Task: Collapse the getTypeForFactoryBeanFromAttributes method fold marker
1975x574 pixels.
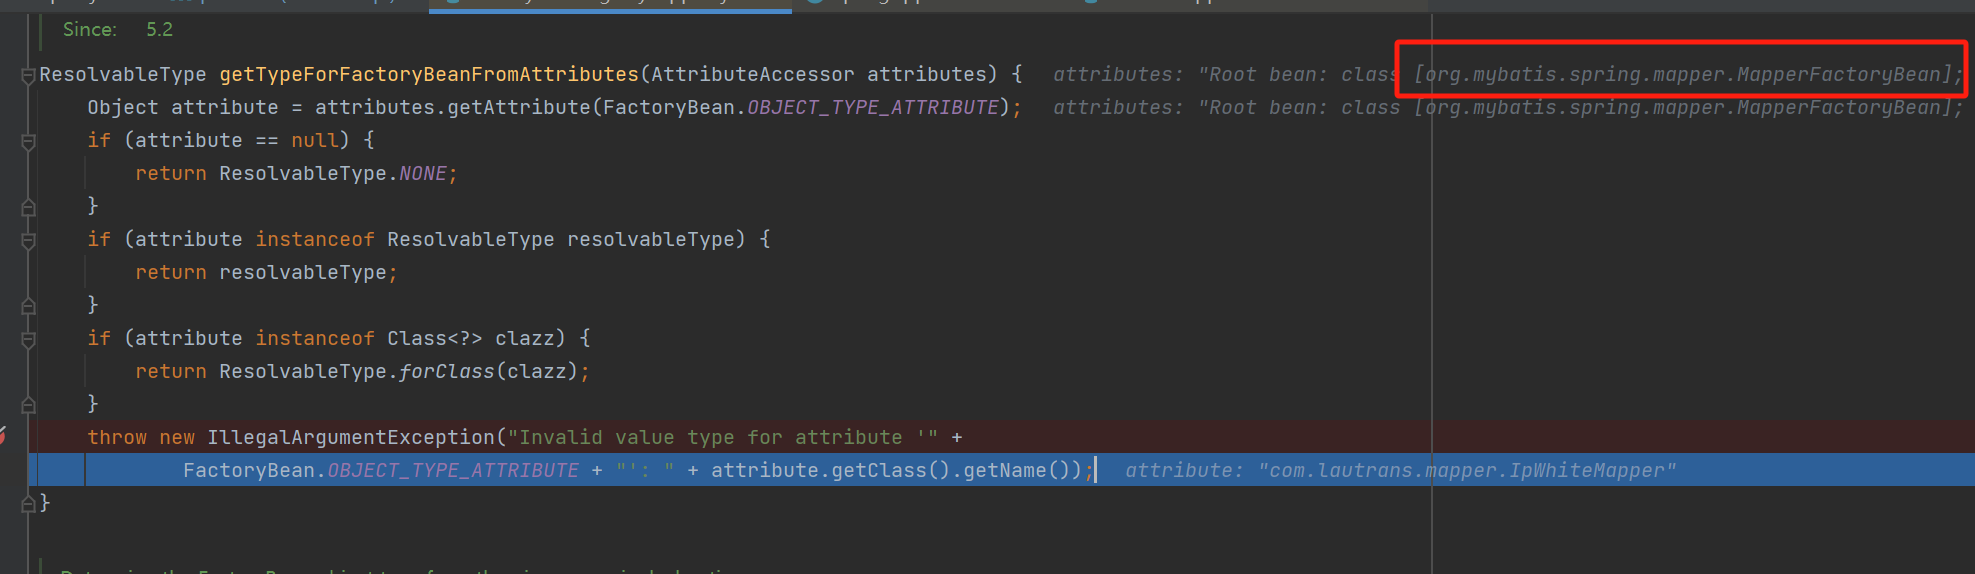Action: click(28, 76)
